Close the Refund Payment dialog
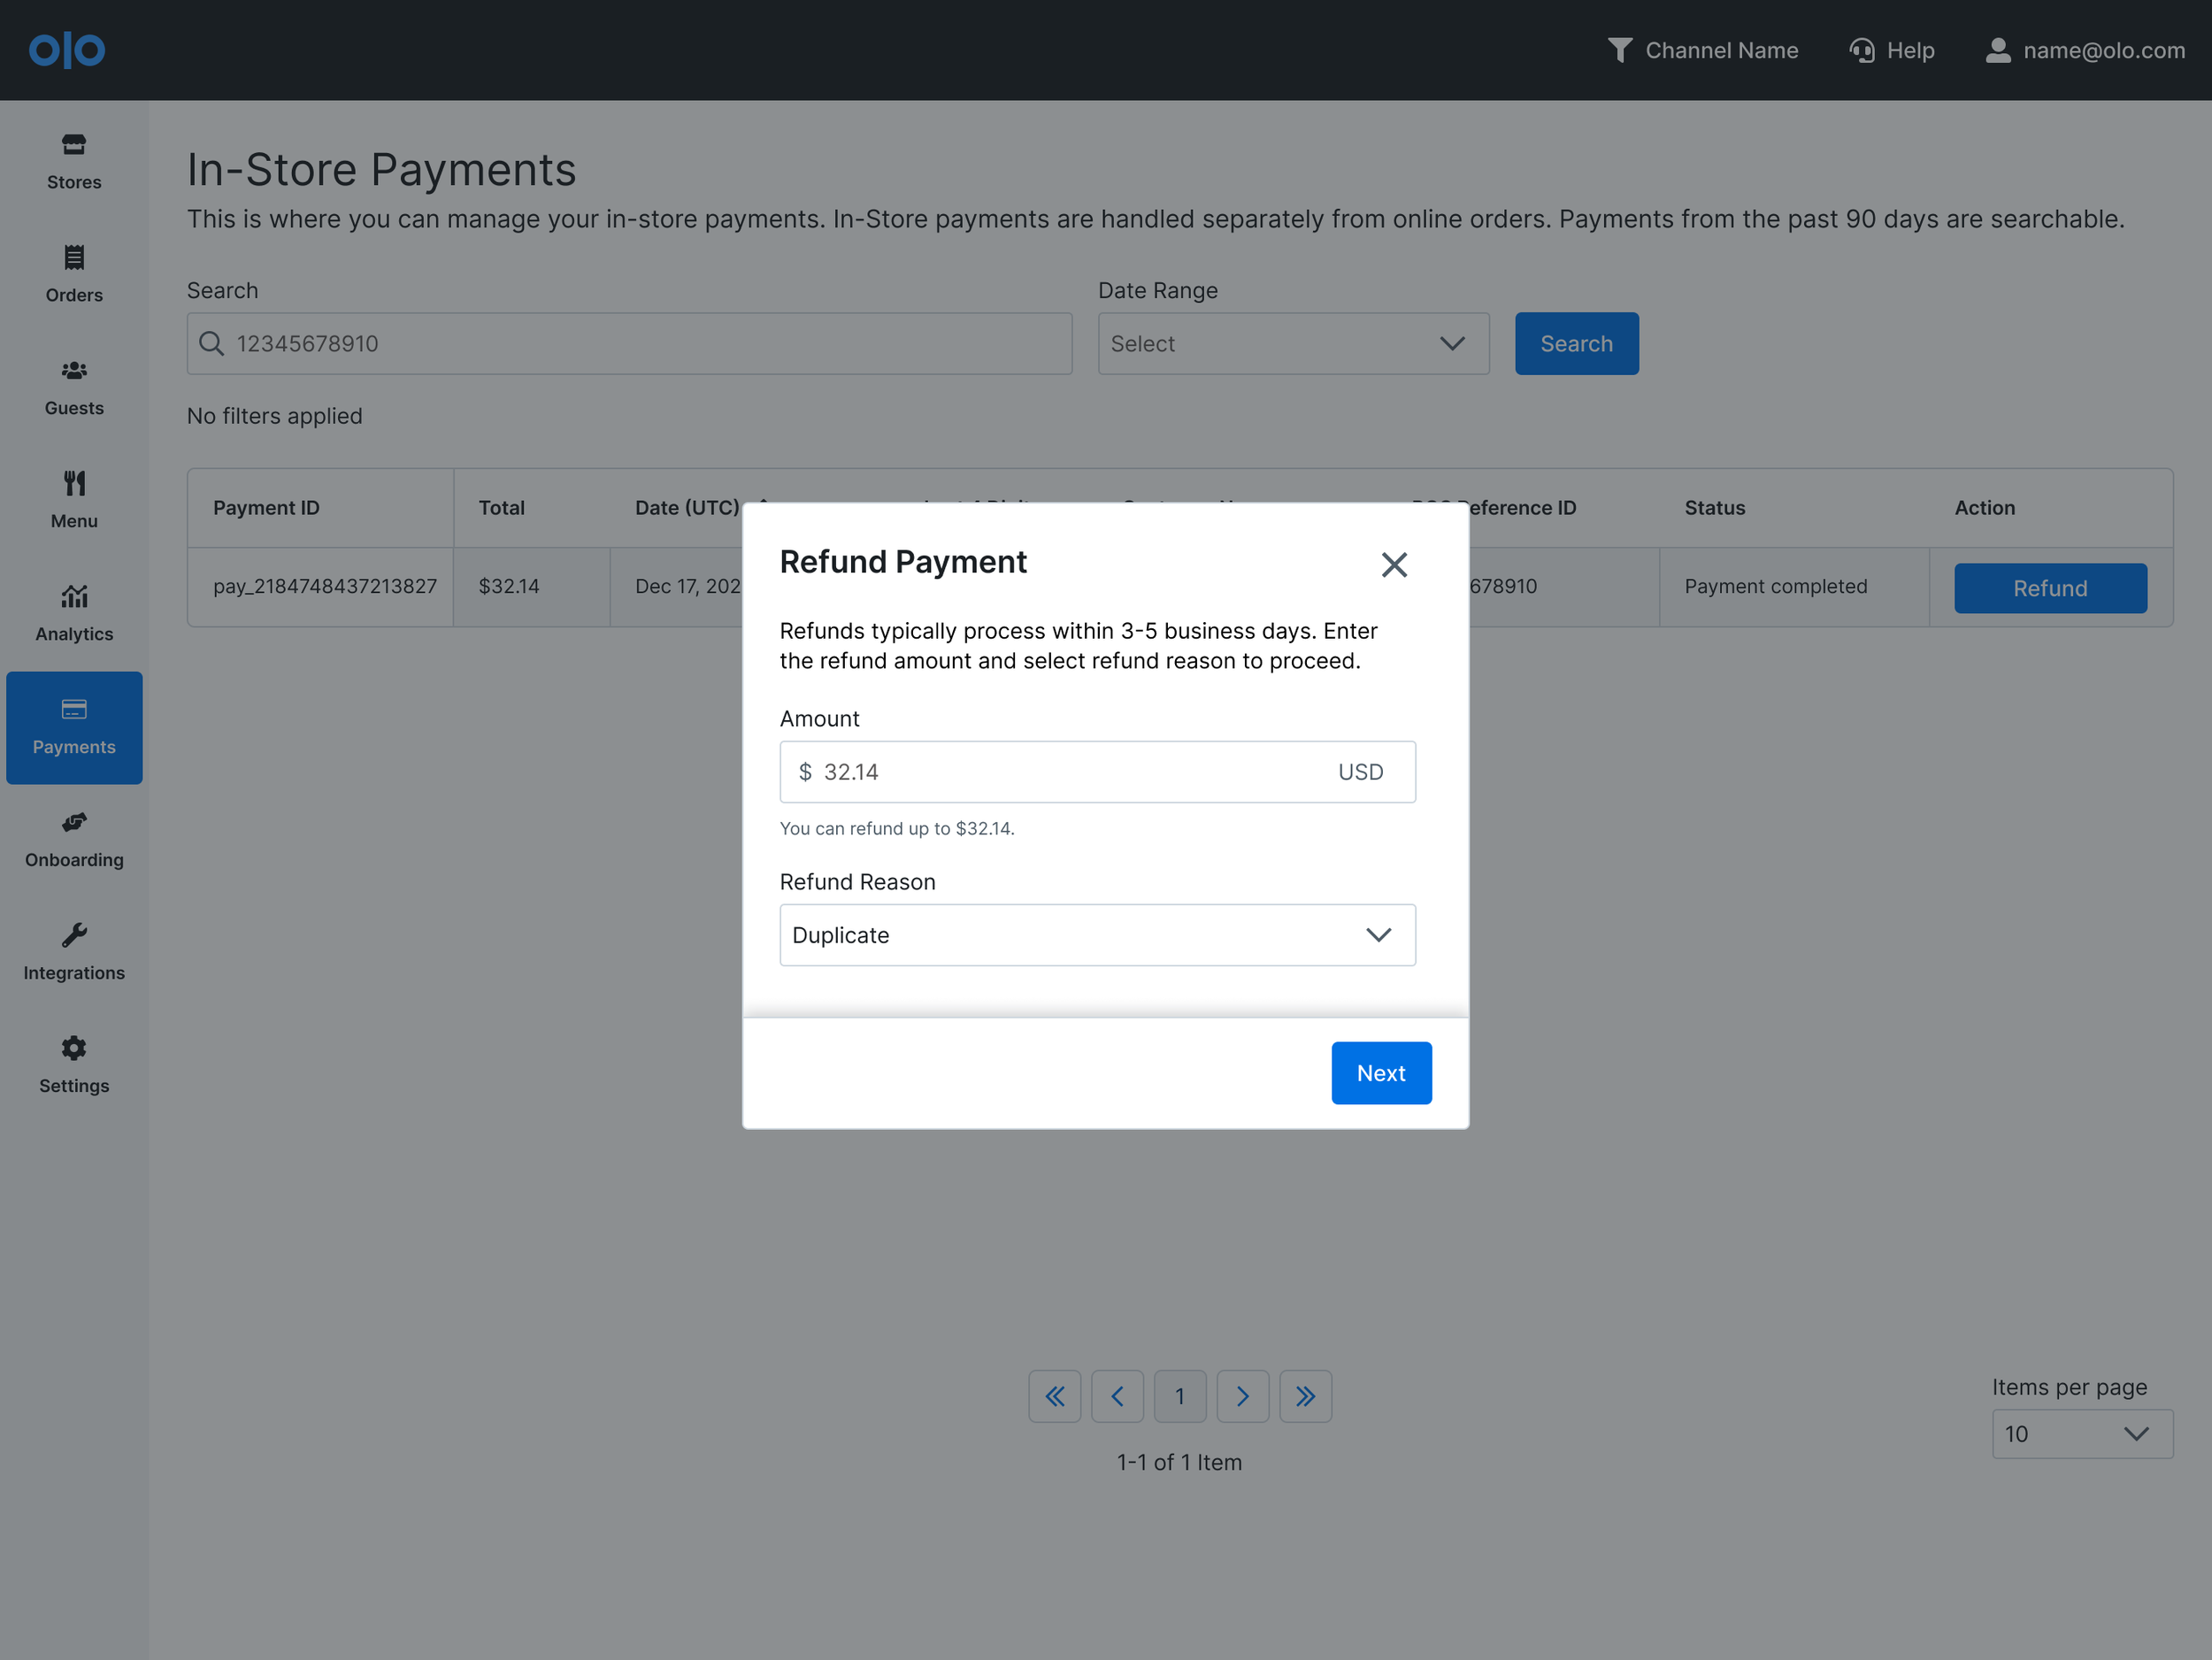The image size is (2212, 1660). (x=1394, y=565)
